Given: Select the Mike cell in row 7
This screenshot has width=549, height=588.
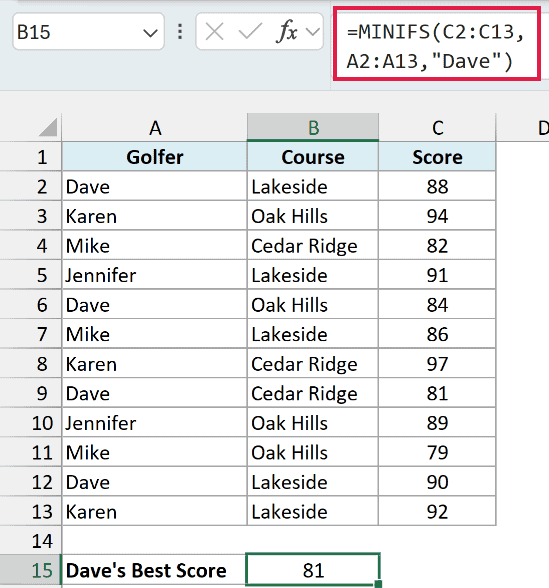Looking at the screenshot, I should tap(154, 334).
